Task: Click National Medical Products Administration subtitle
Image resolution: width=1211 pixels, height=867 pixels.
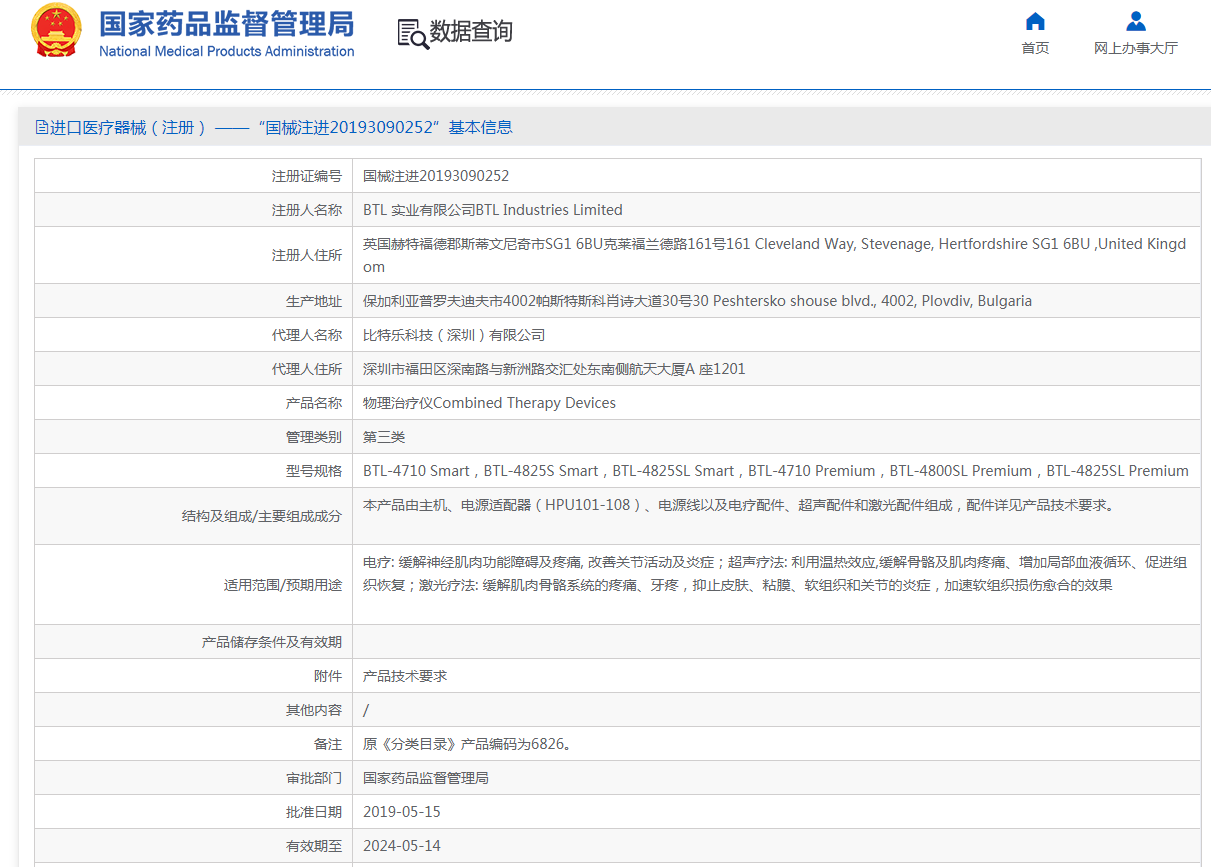Action: pyautogui.click(x=226, y=51)
